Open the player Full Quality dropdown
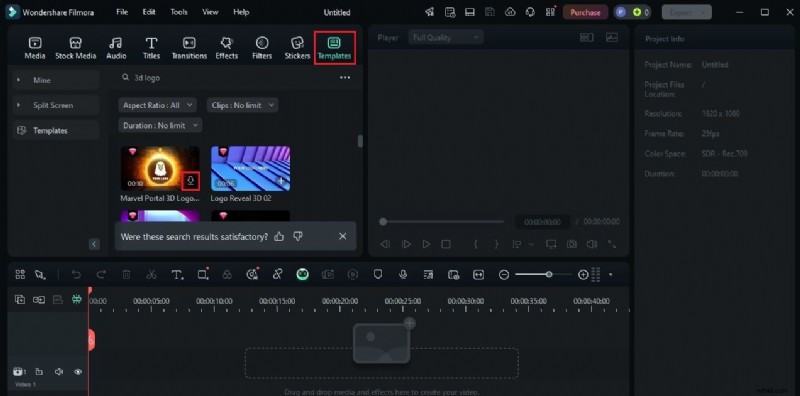Viewport: 800px width, 396px height. click(x=445, y=37)
